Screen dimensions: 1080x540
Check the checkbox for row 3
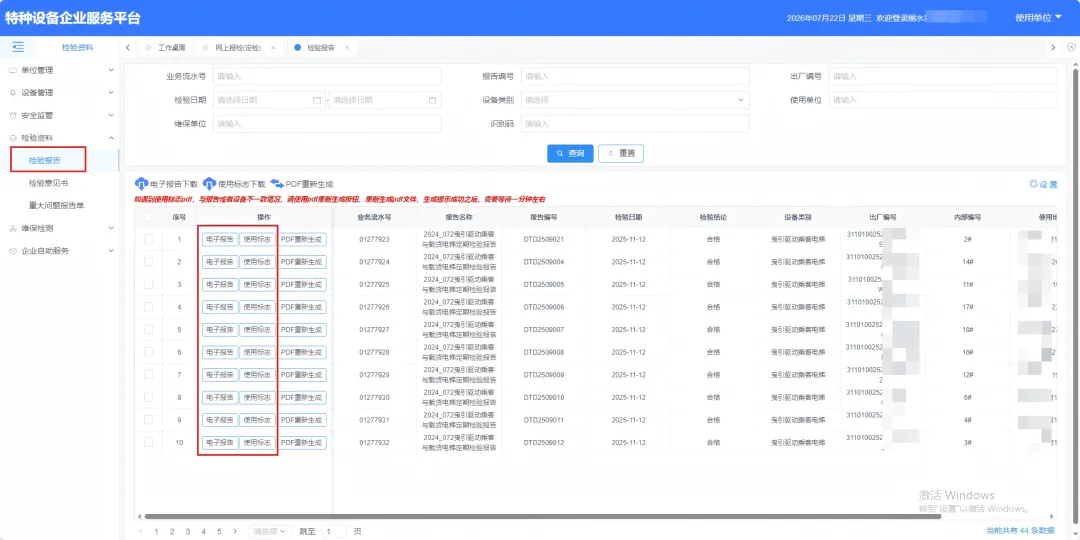(148, 284)
